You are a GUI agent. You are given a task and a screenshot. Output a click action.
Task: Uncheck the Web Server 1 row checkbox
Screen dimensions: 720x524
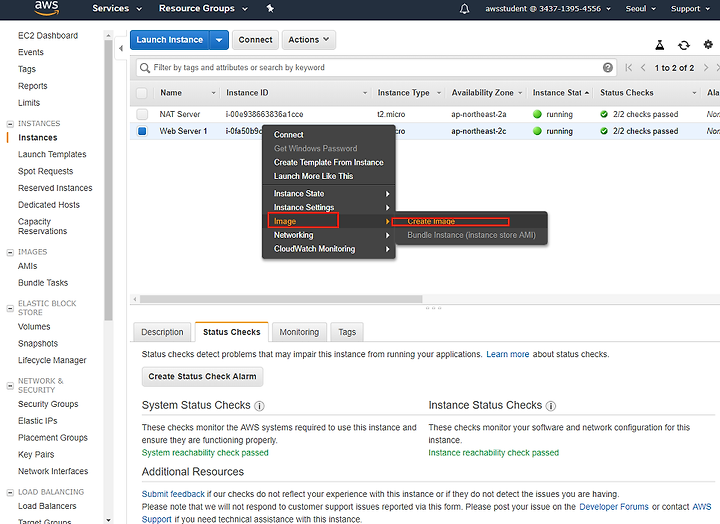point(142,131)
